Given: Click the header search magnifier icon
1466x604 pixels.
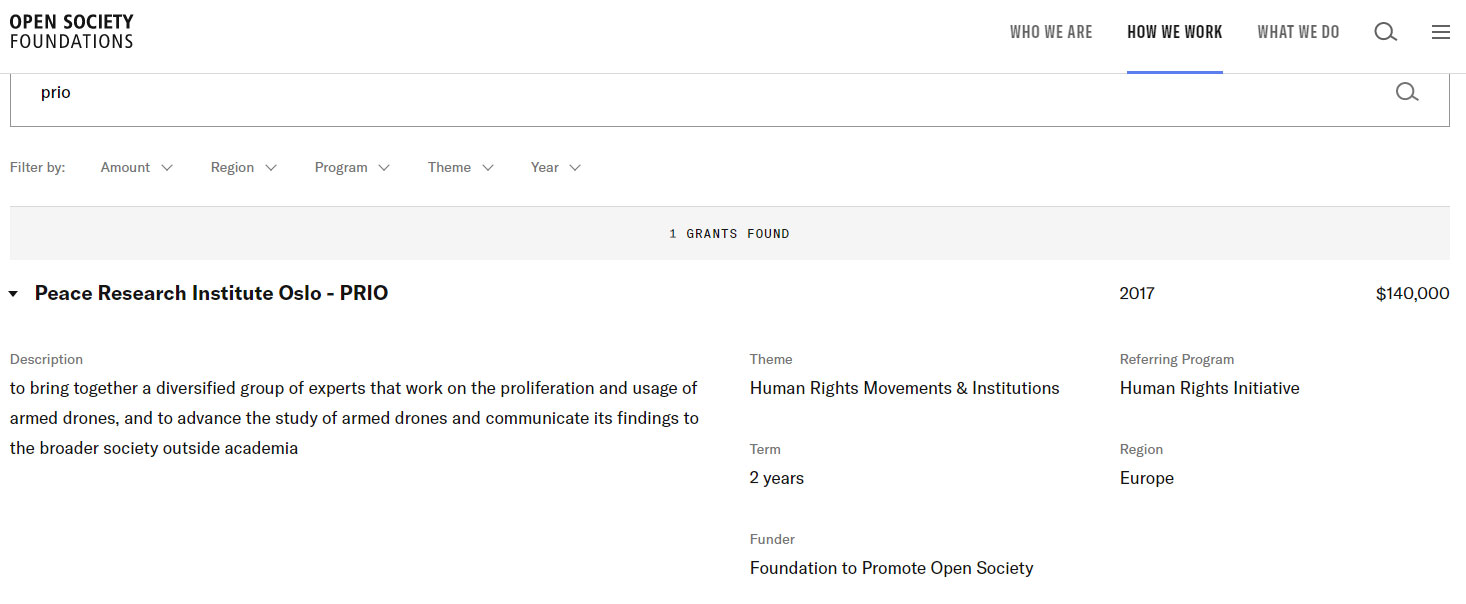Looking at the screenshot, I should coord(1385,32).
